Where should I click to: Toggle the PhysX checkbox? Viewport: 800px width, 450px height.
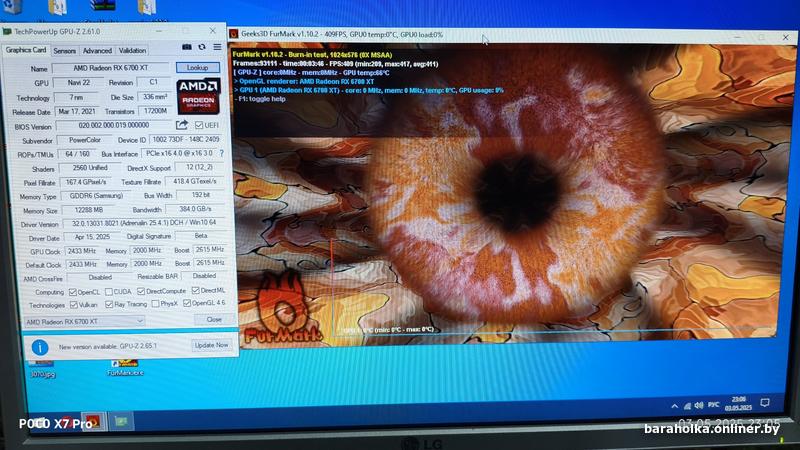[155, 304]
